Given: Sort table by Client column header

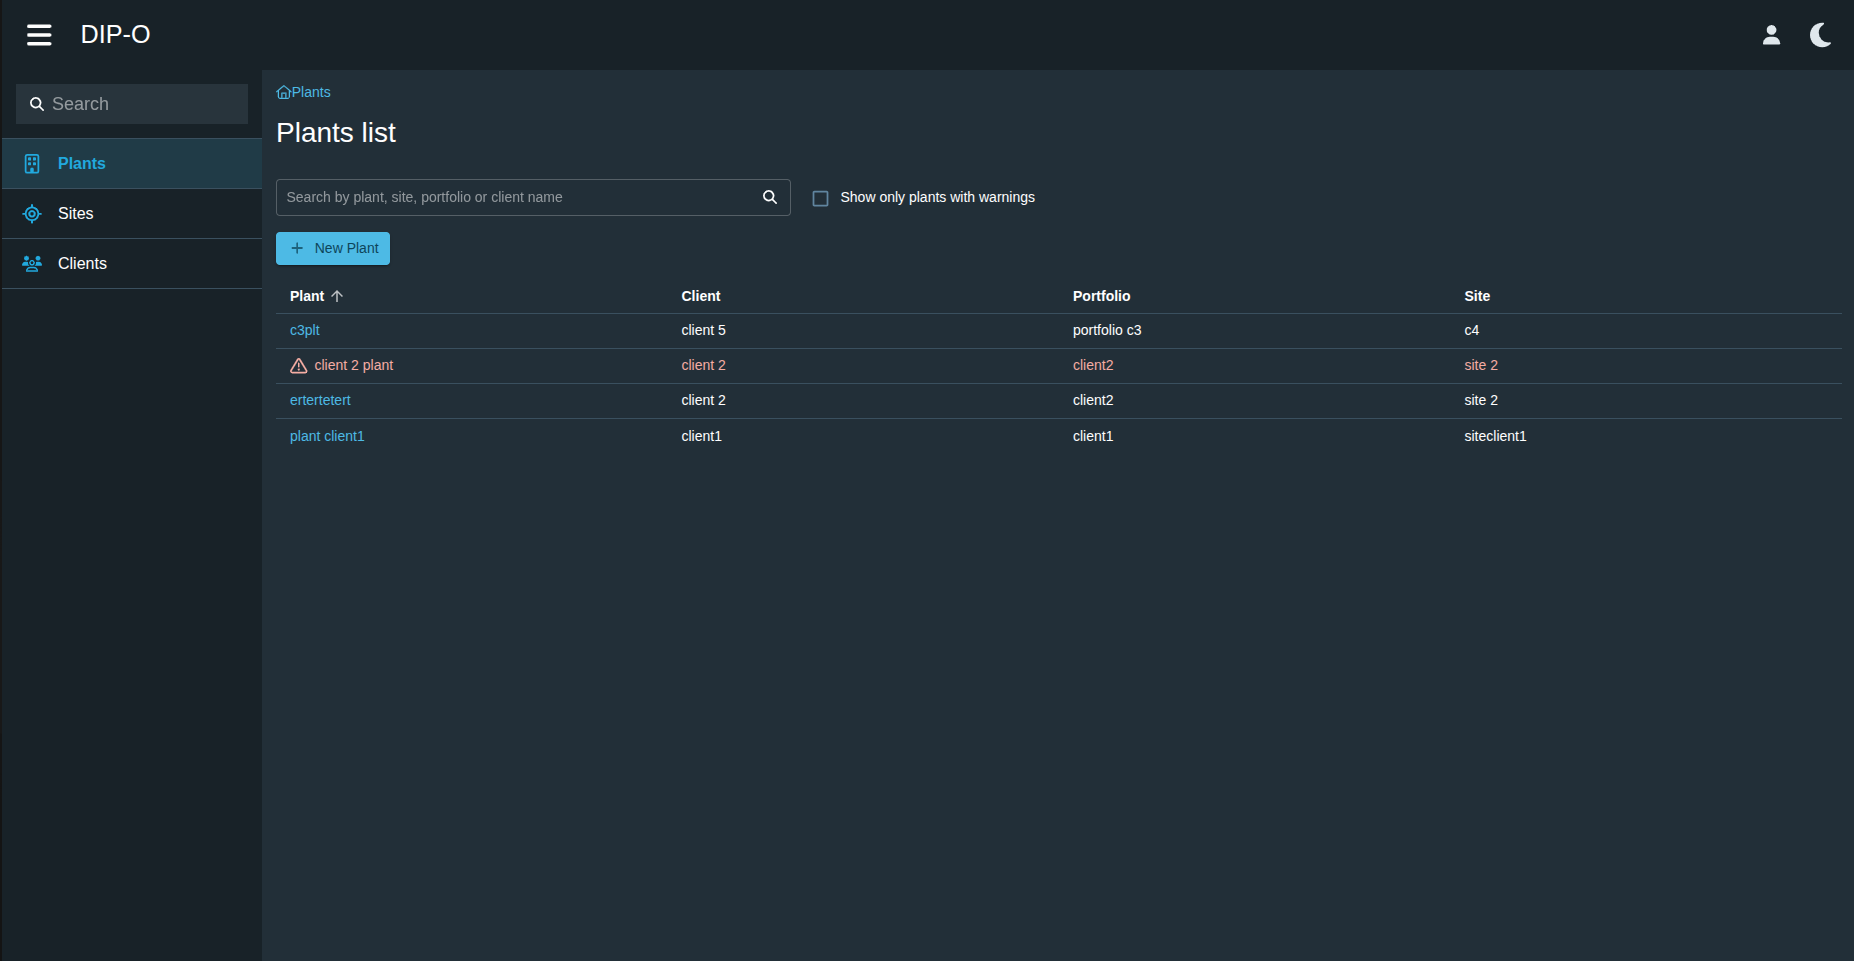Looking at the screenshot, I should pos(700,296).
